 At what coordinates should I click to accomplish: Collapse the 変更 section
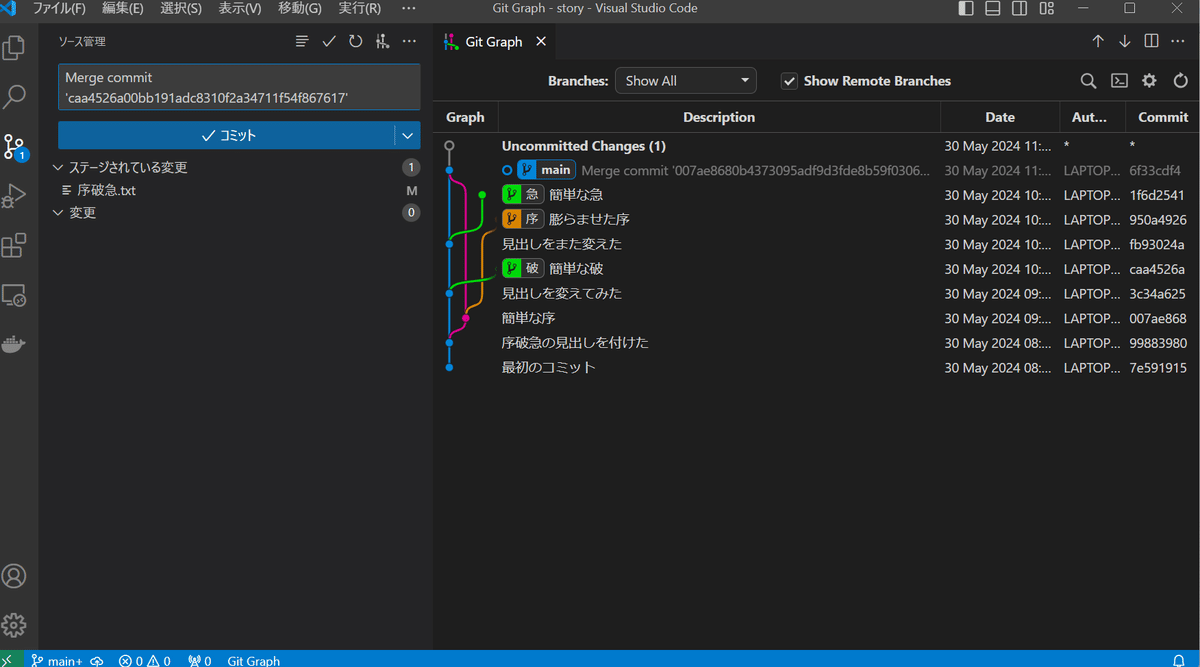pyautogui.click(x=58, y=212)
